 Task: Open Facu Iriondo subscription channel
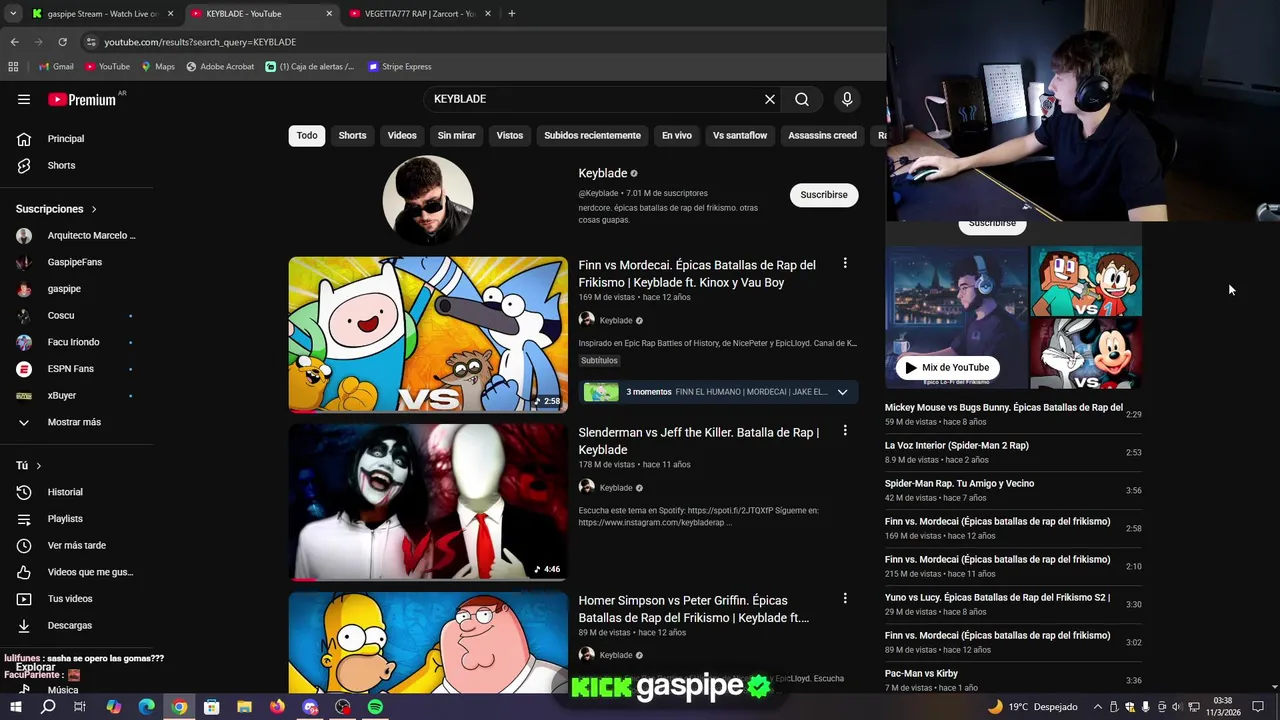tap(75, 342)
